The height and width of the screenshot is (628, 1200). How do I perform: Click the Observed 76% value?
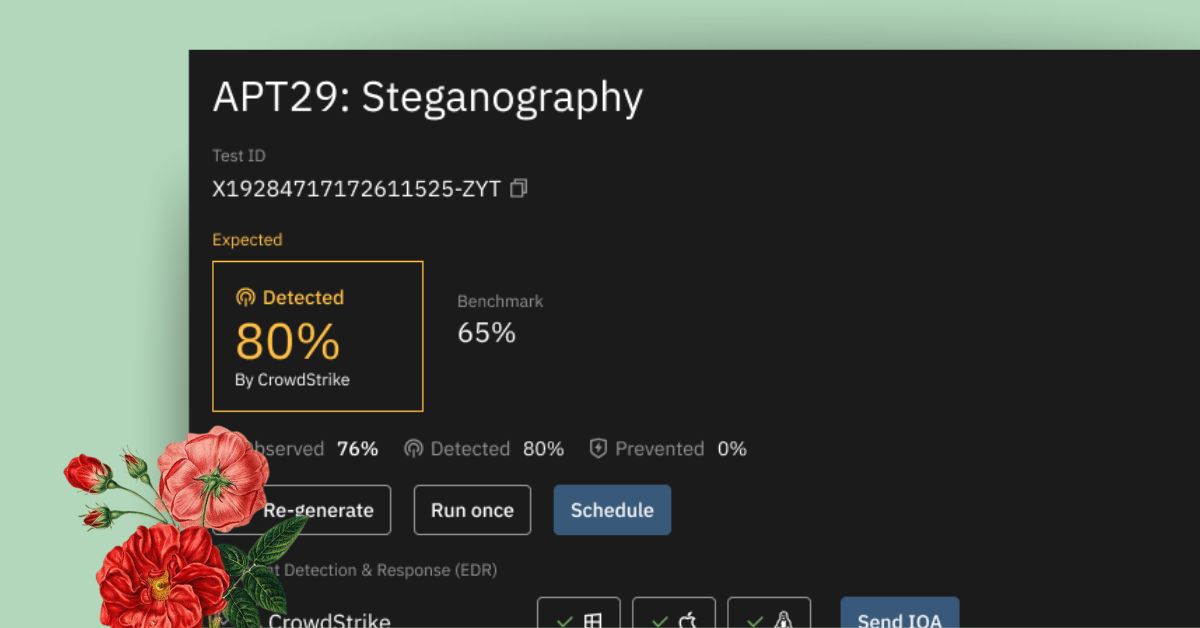(357, 449)
